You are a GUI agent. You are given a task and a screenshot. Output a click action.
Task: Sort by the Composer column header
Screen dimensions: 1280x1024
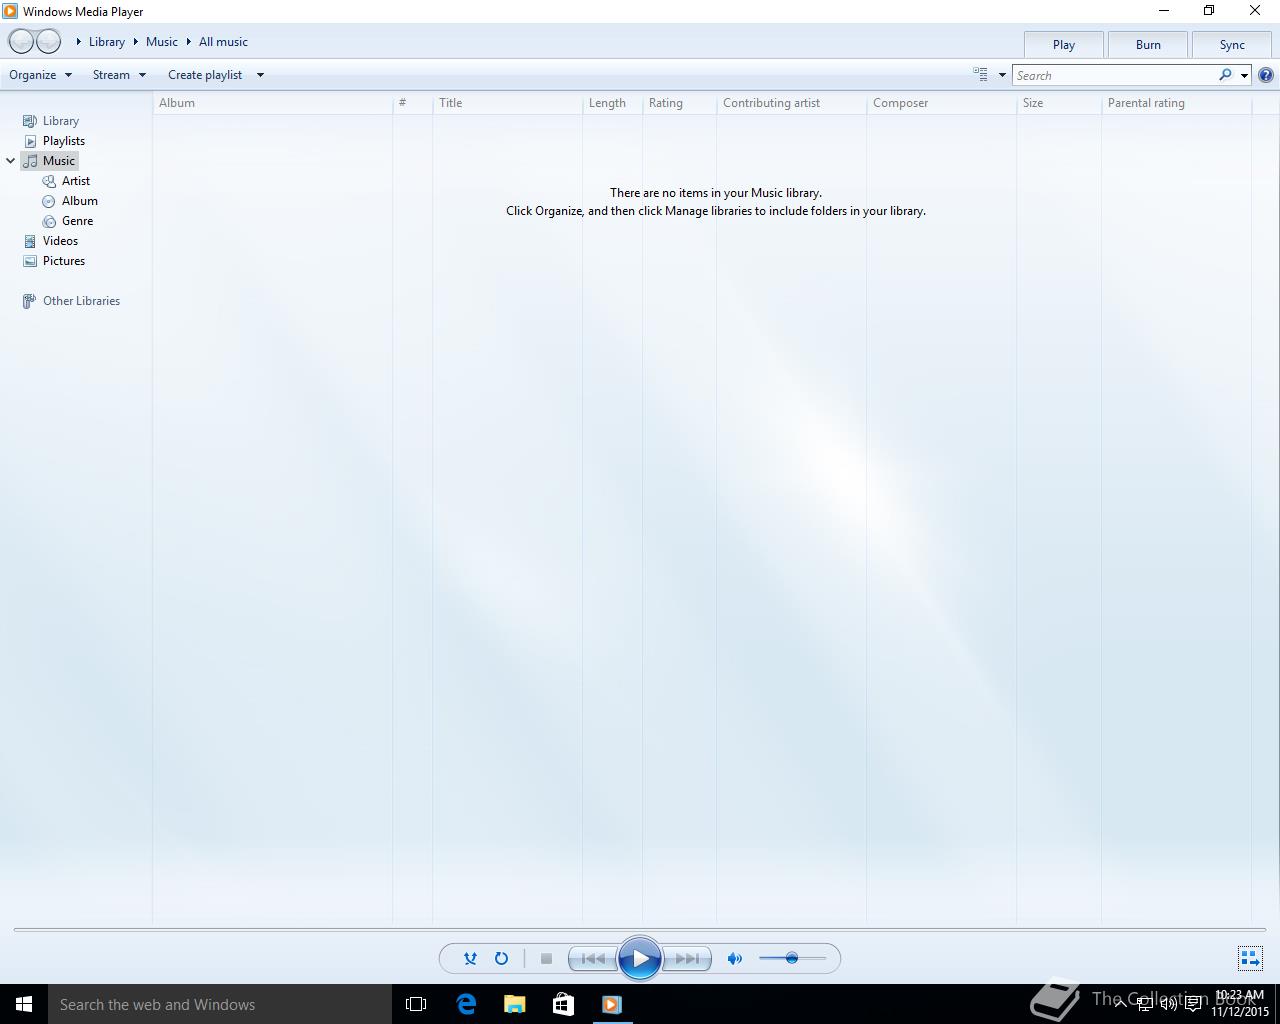941,103
